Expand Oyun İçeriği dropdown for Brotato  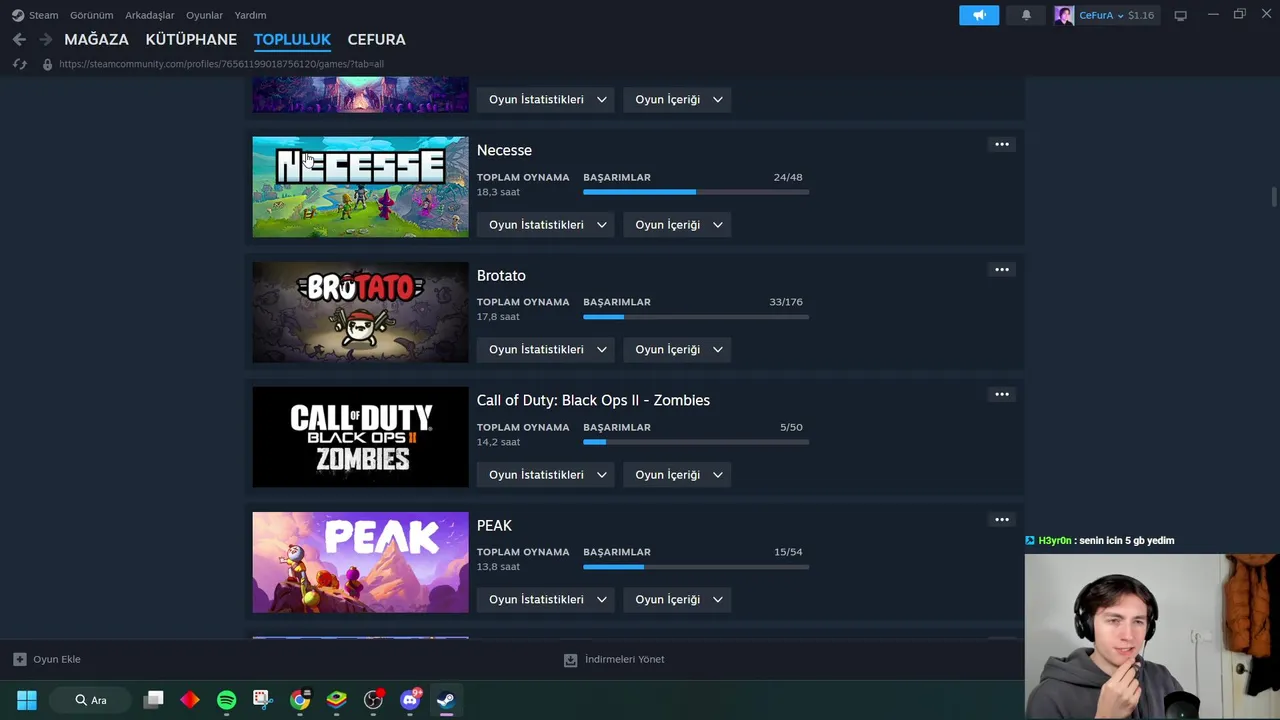tap(677, 350)
